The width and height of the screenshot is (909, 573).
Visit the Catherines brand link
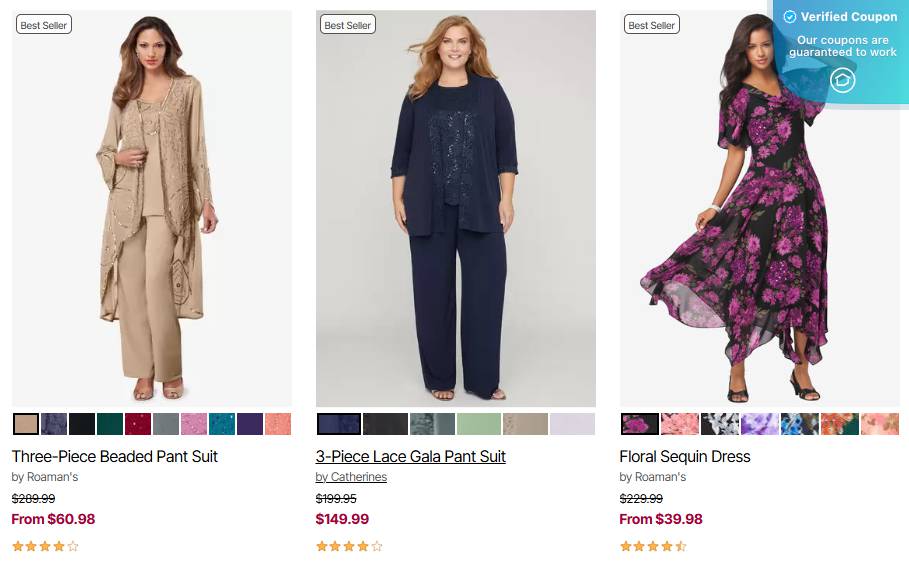[351, 477]
